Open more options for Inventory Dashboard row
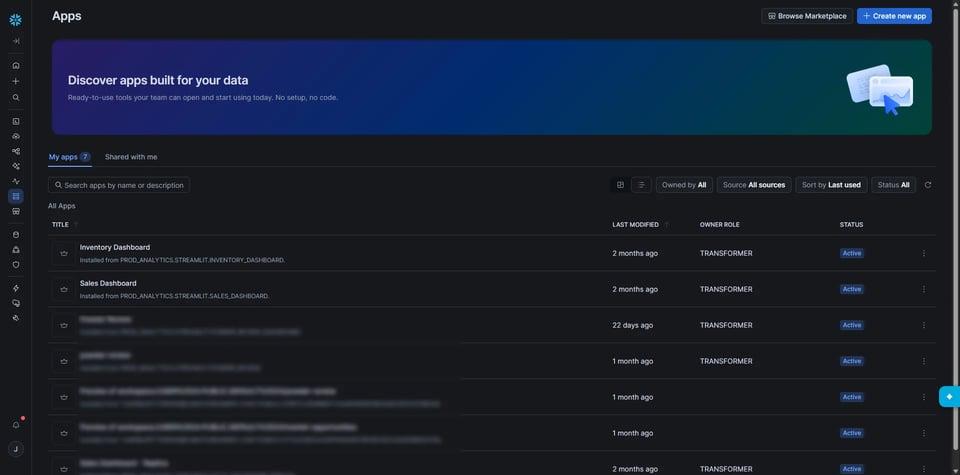 tap(924, 253)
